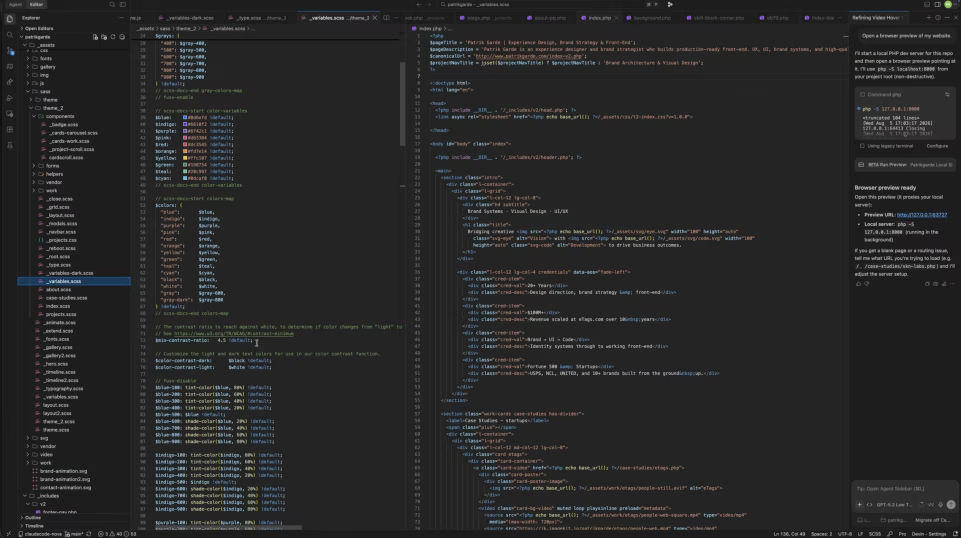Open the Explorer view in activity bar
961x538 pixels.
[9, 19]
